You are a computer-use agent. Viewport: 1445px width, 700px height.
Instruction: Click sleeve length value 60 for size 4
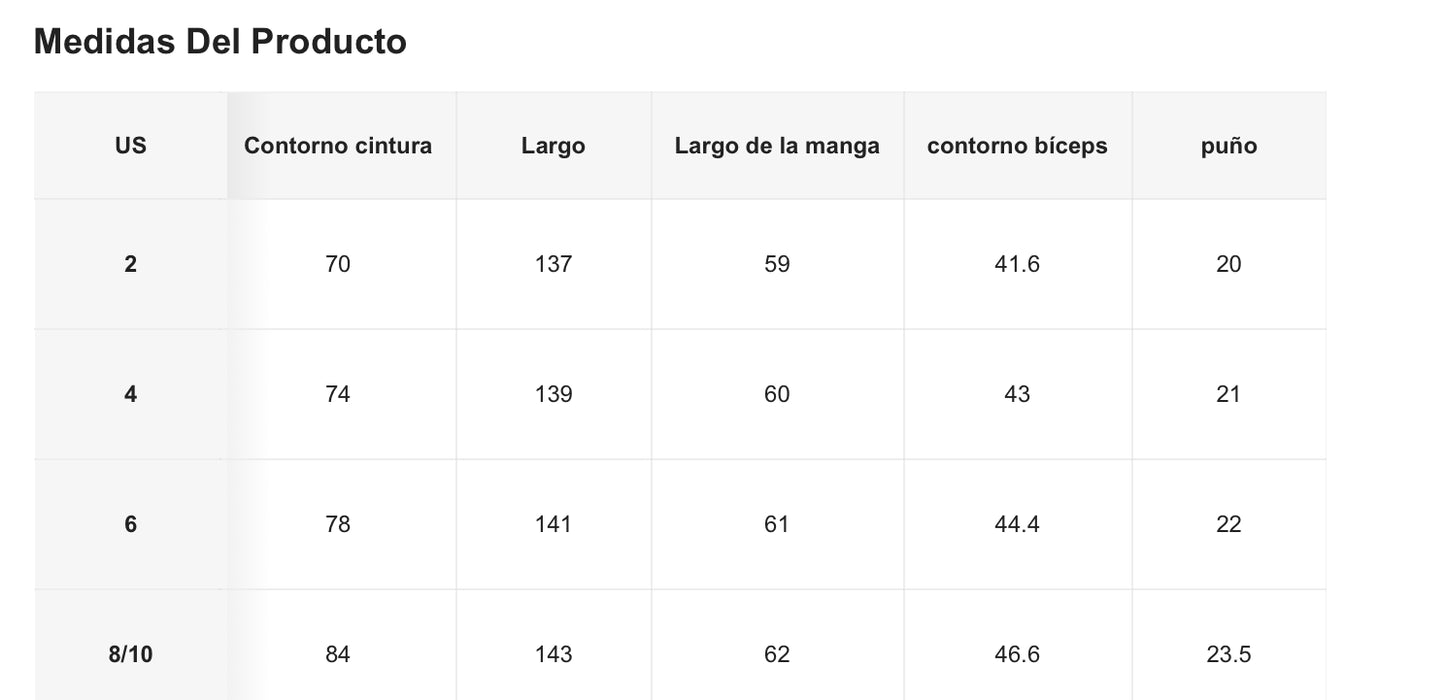click(x=777, y=394)
